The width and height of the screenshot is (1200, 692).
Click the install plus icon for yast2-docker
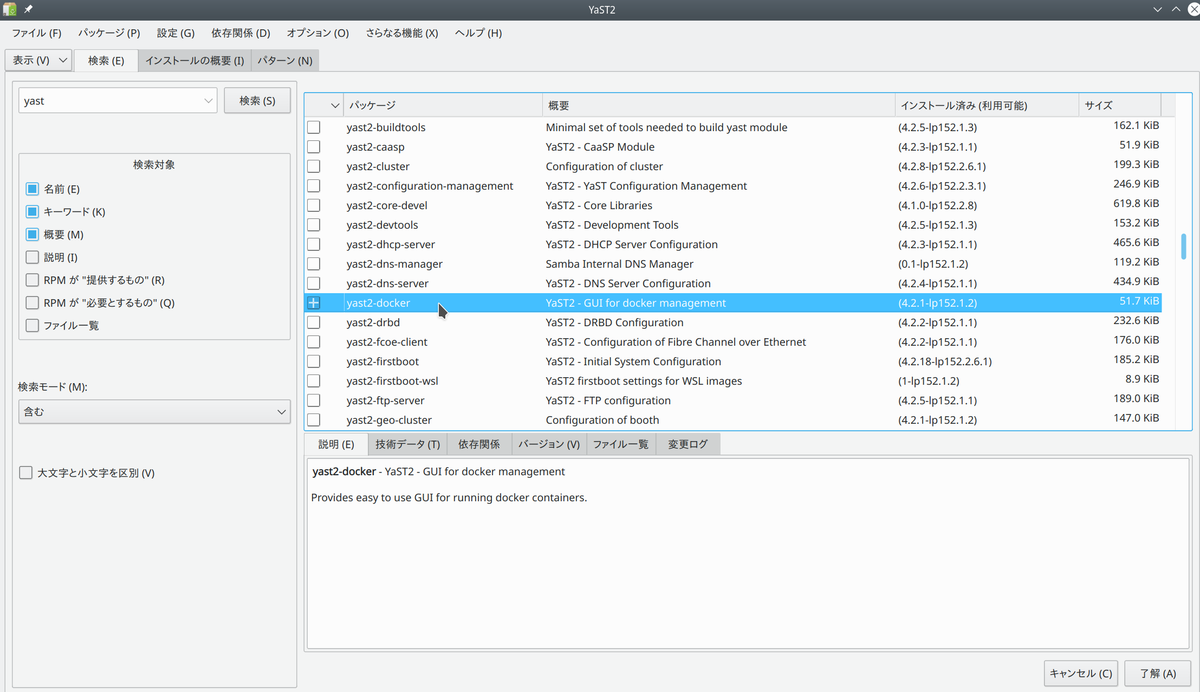coord(314,303)
